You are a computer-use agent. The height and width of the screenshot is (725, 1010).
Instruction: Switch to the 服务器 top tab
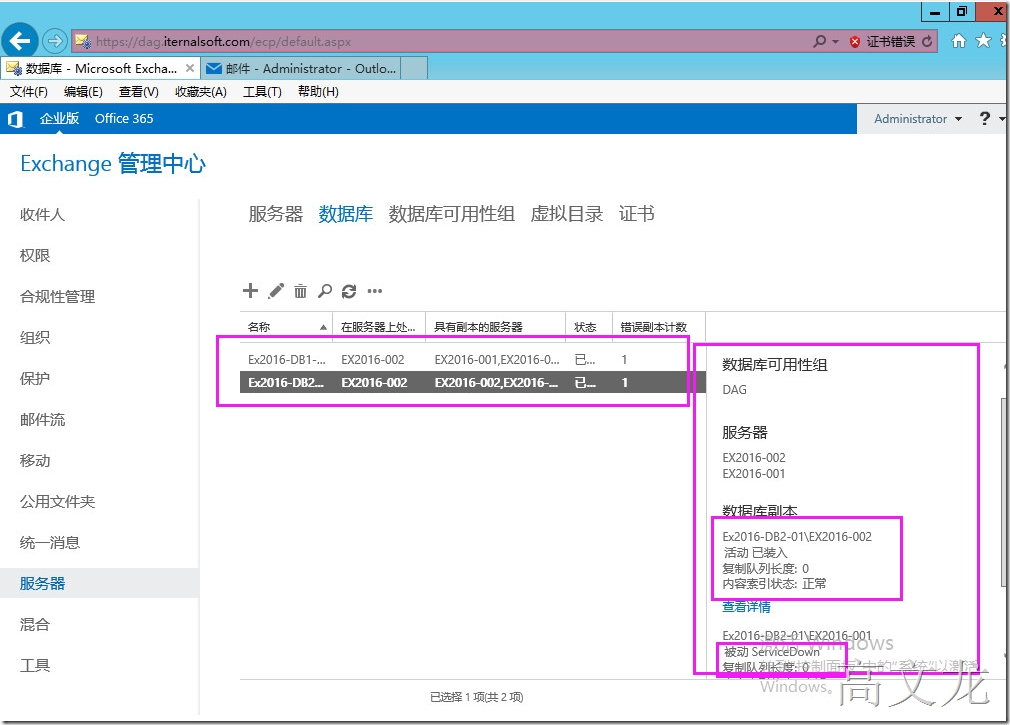pyautogui.click(x=276, y=214)
